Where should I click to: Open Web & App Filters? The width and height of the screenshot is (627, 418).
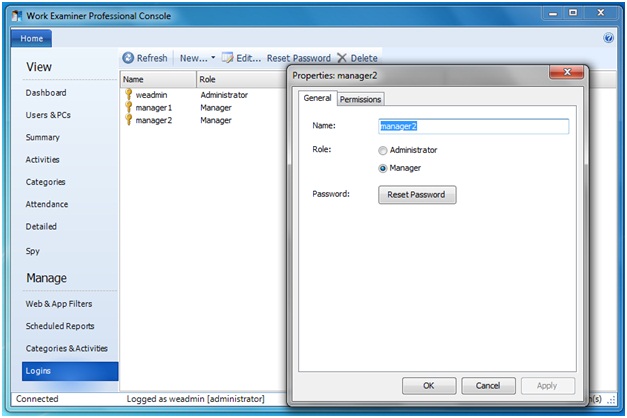pos(59,304)
